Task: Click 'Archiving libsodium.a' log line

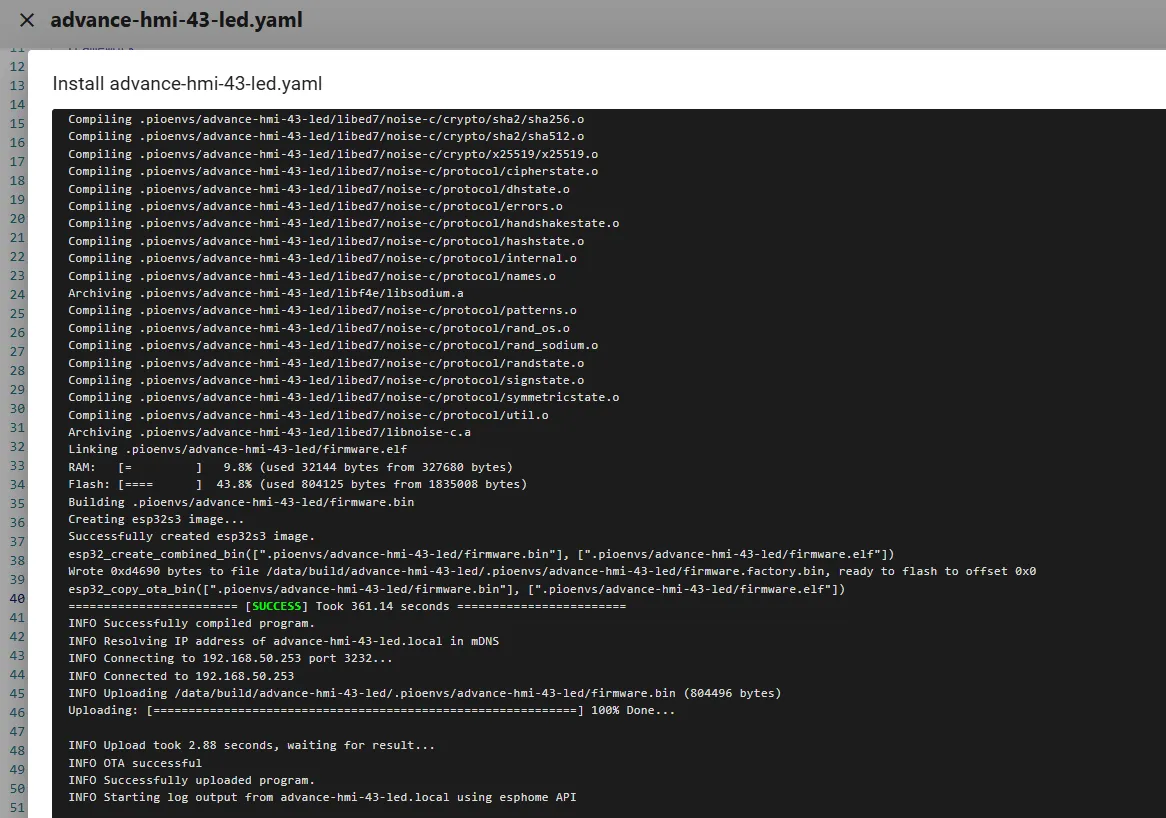Action: (x=265, y=293)
